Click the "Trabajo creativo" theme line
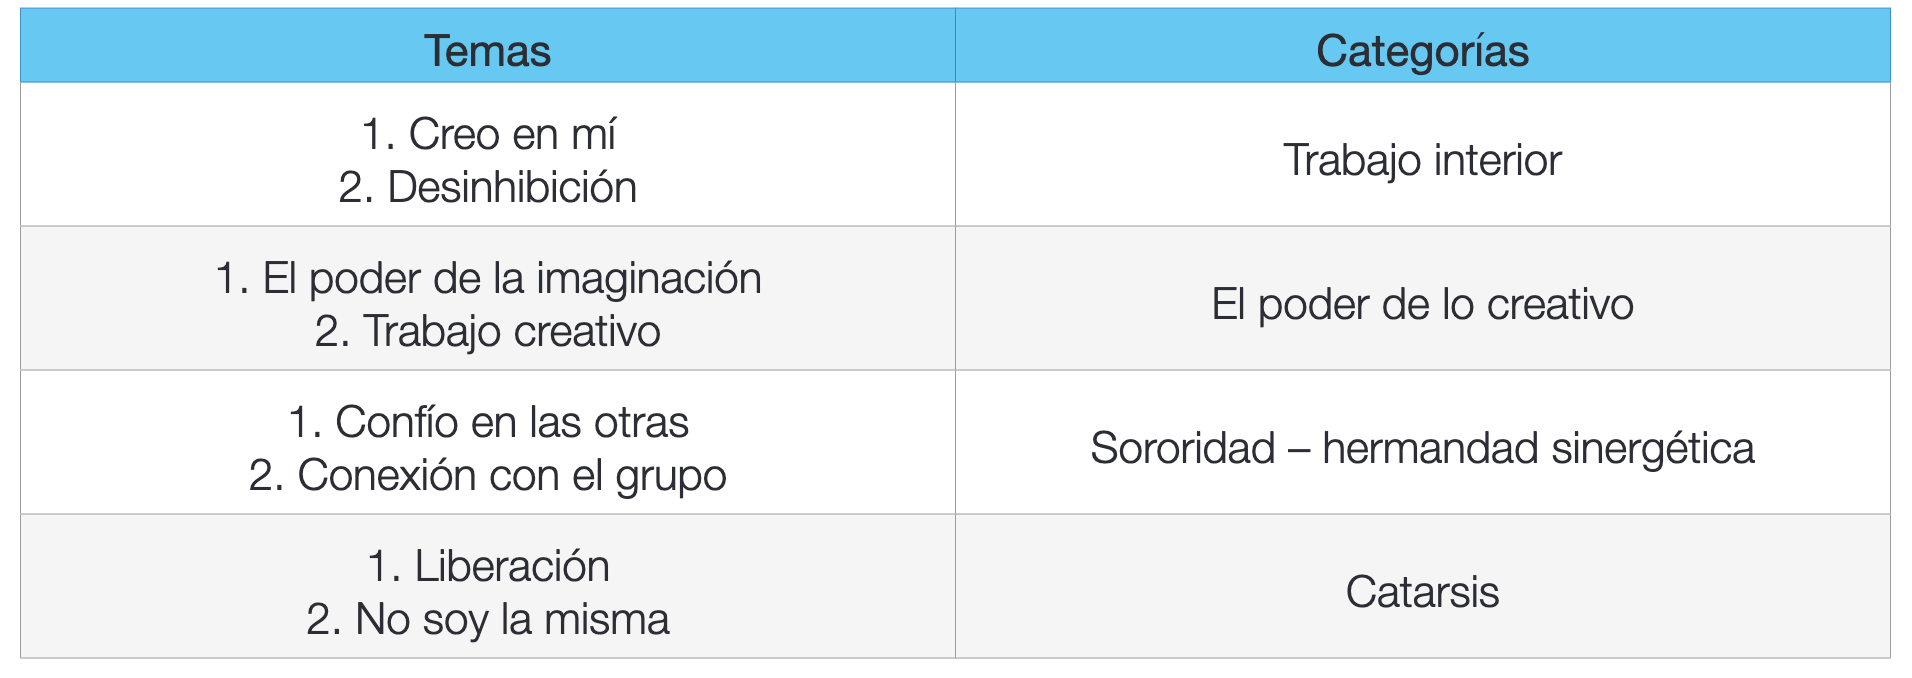The image size is (1912, 678). coord(488,331)
